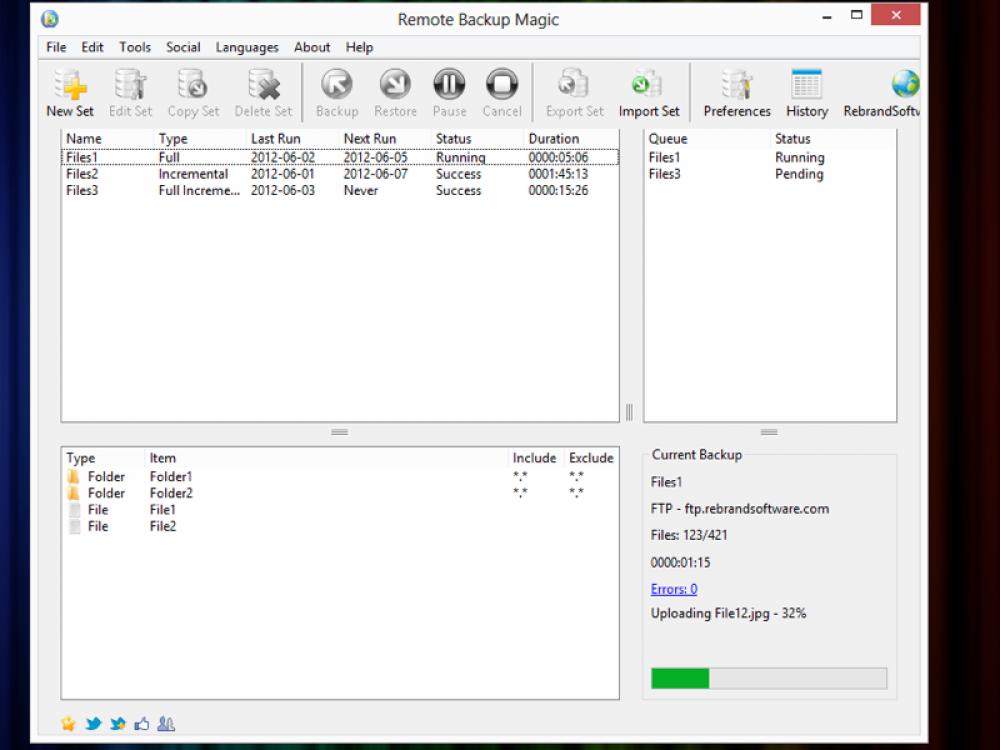Open Import Set from the toolbar
1000x750 pixels.
click(648, 90)
